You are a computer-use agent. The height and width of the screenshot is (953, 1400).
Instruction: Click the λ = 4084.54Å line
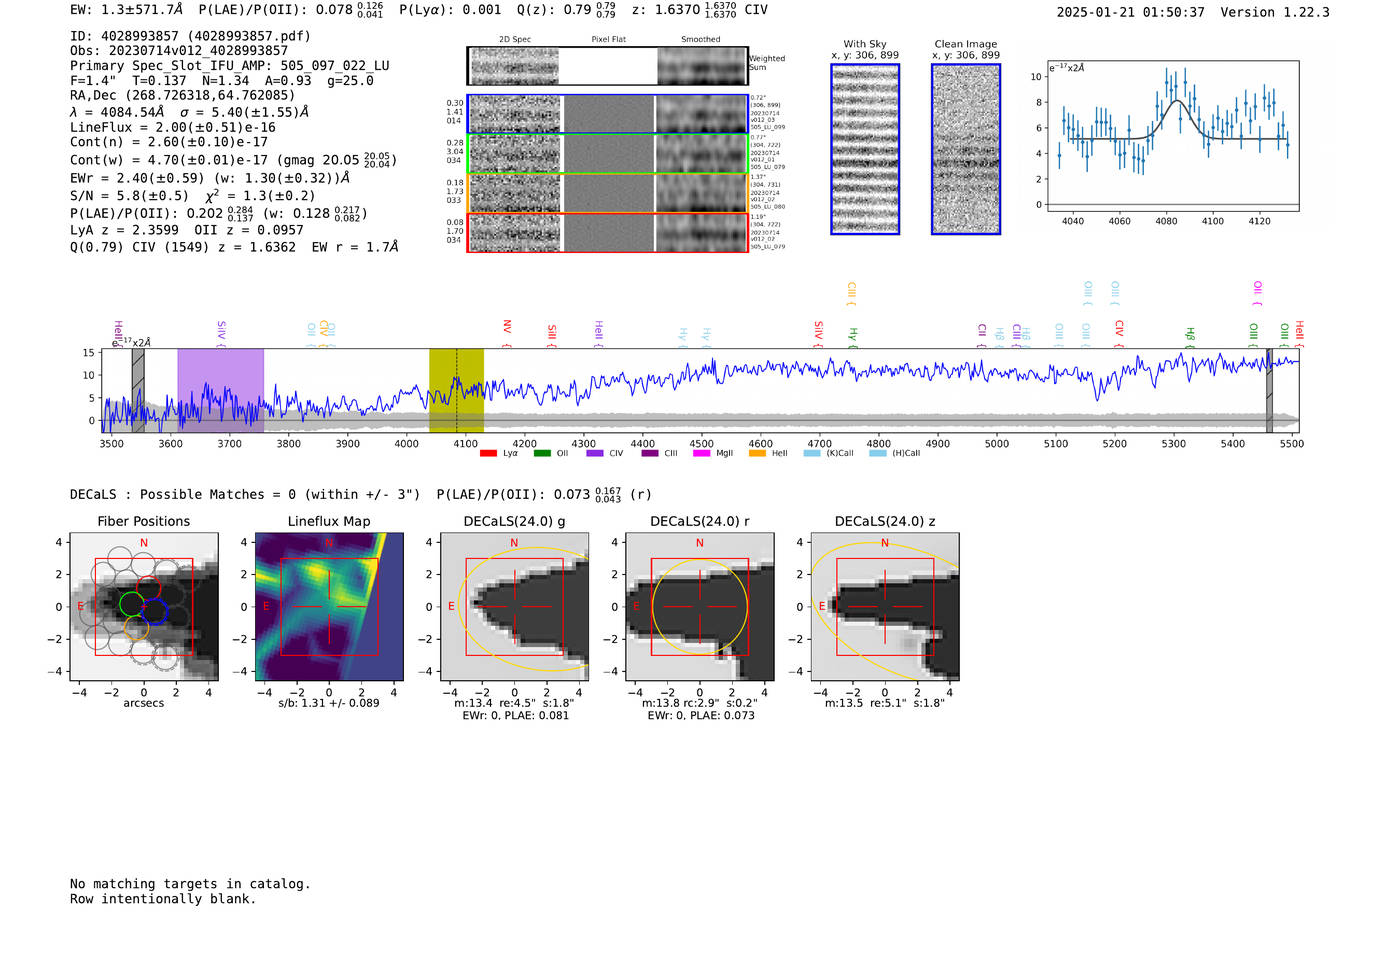tap(197, 112)
